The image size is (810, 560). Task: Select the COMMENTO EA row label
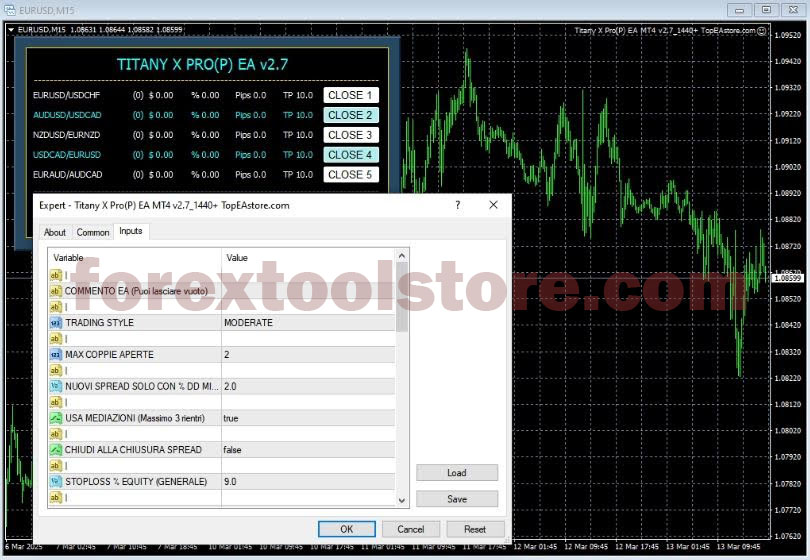click(136, 291)
